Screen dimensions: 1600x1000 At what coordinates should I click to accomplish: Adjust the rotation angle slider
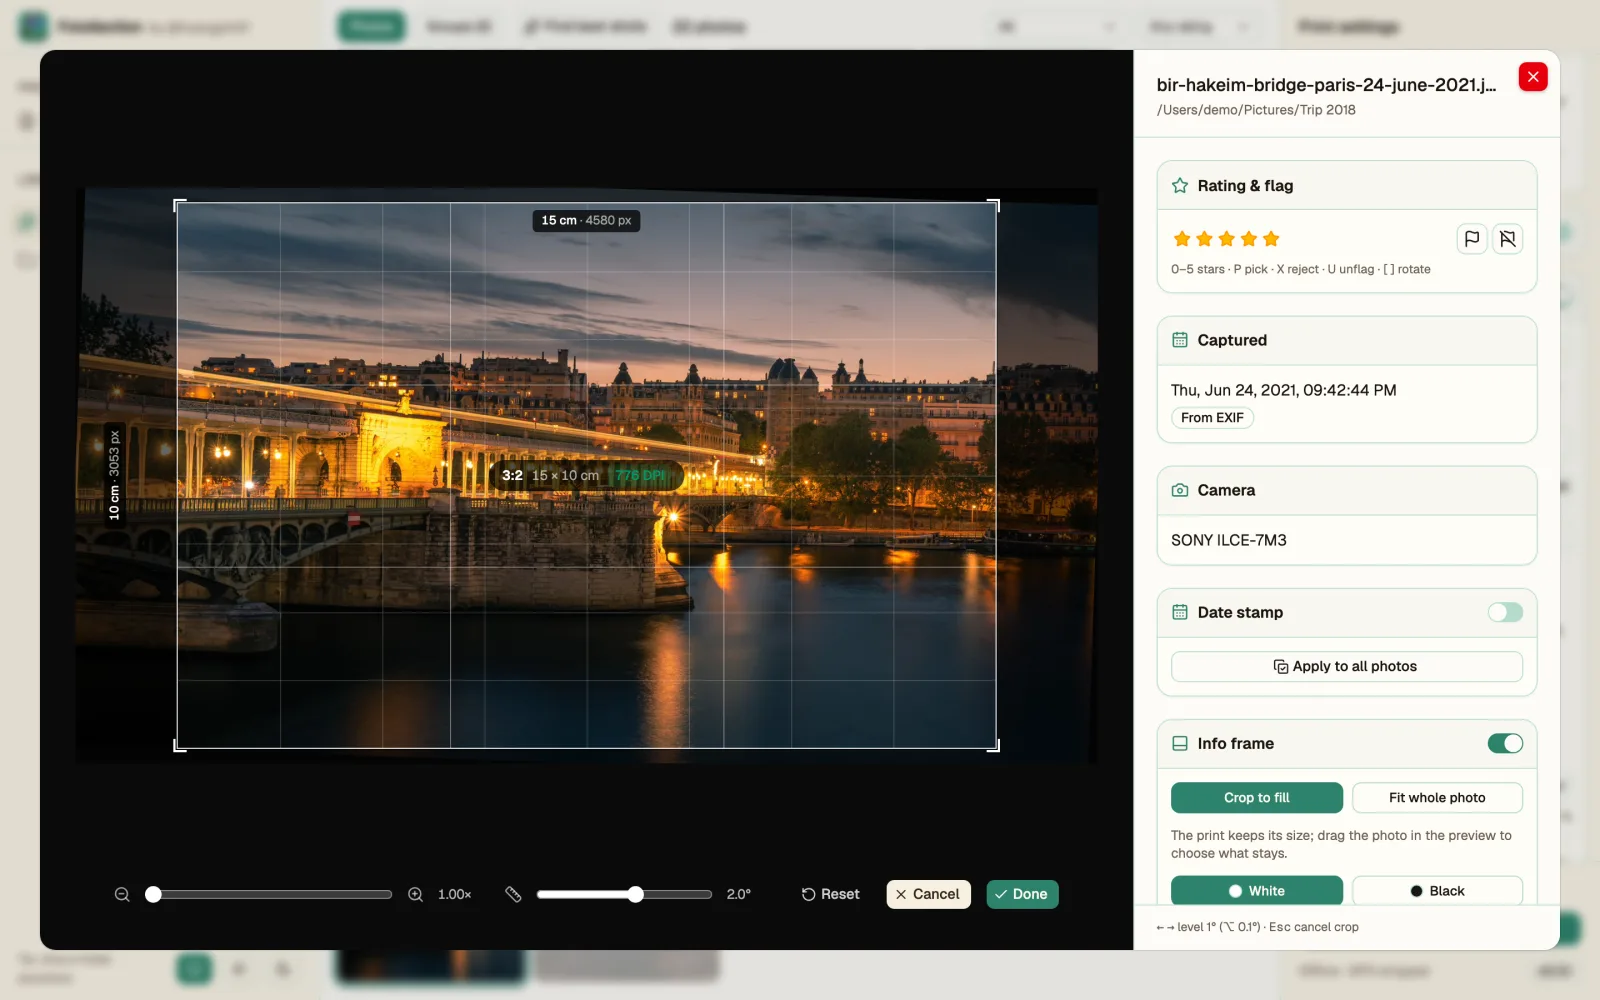635,894
